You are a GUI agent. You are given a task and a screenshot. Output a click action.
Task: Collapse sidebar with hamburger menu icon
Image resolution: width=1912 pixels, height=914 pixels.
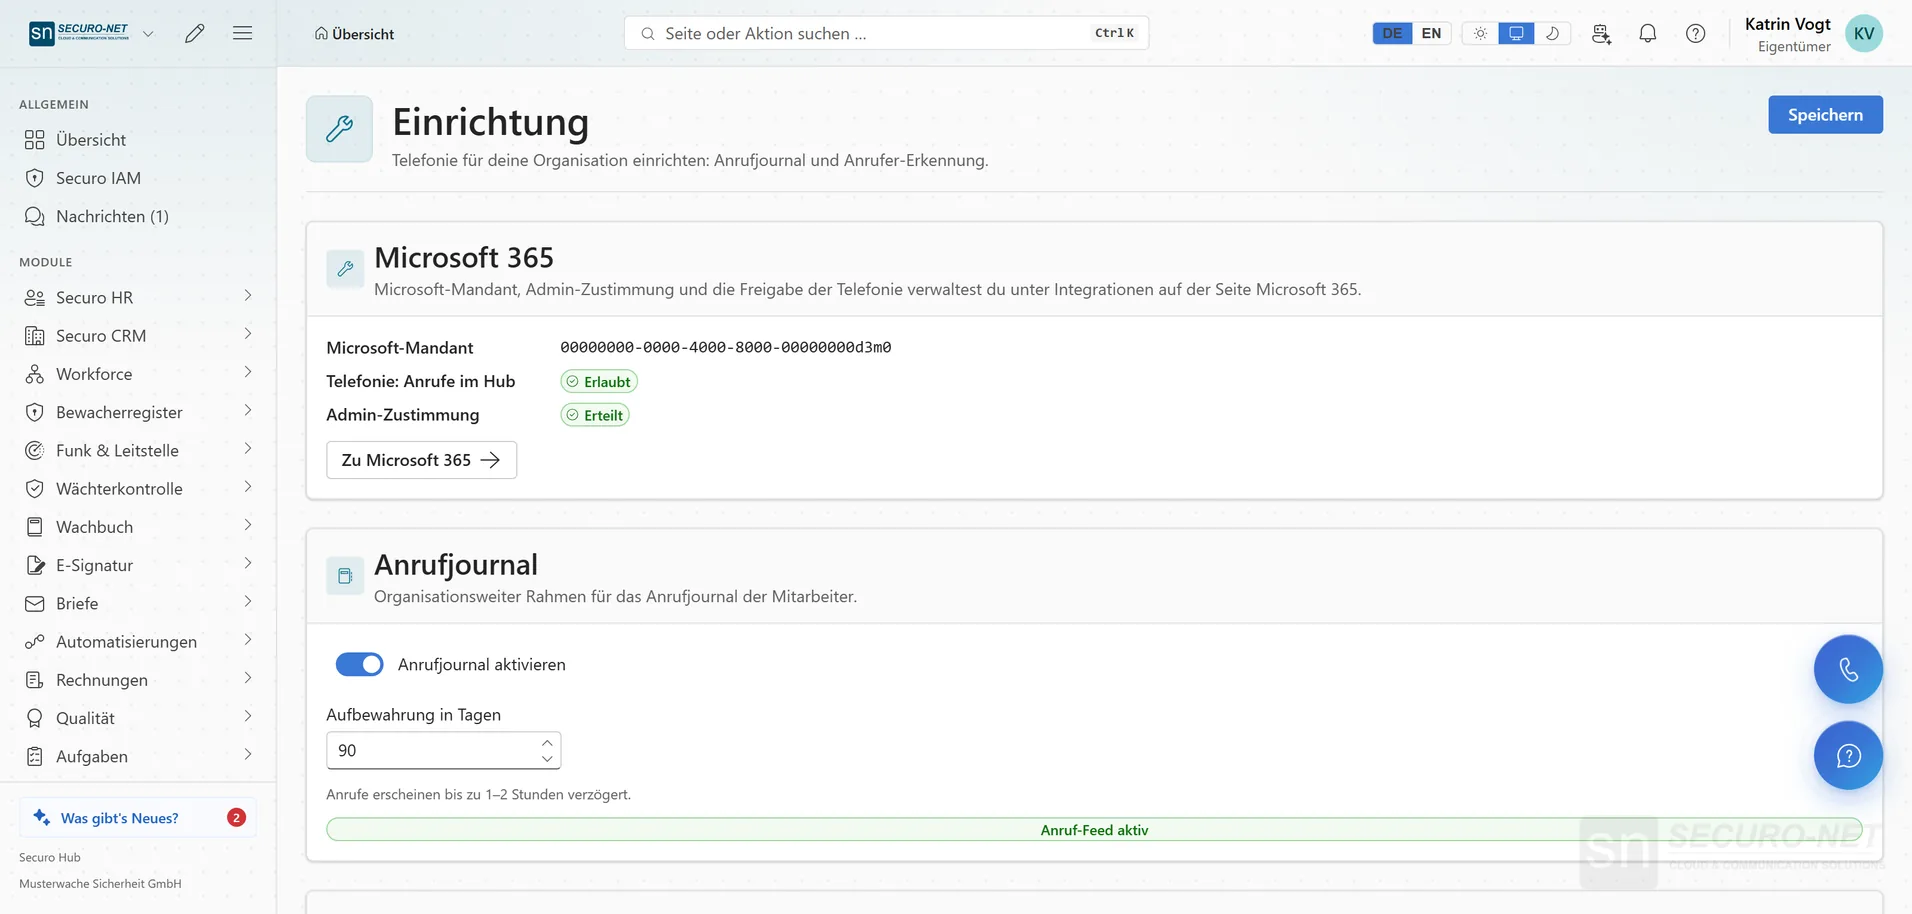(x=242, y=33)
